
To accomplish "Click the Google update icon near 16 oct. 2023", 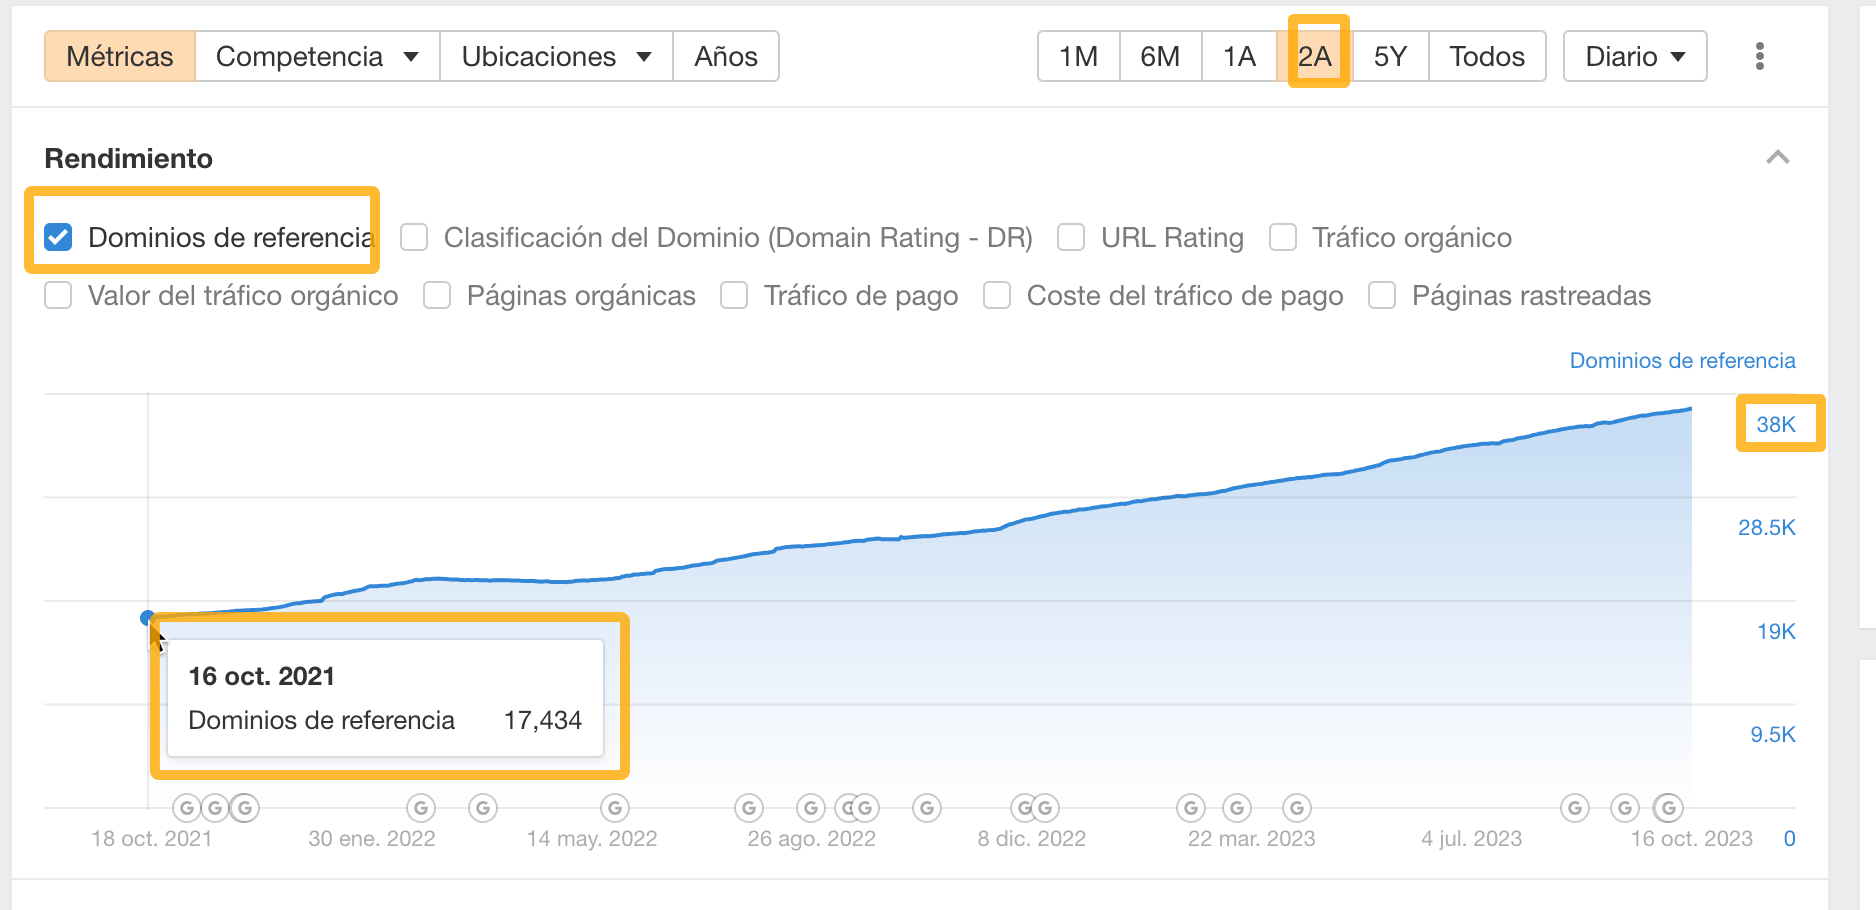I will point(1668,807).
